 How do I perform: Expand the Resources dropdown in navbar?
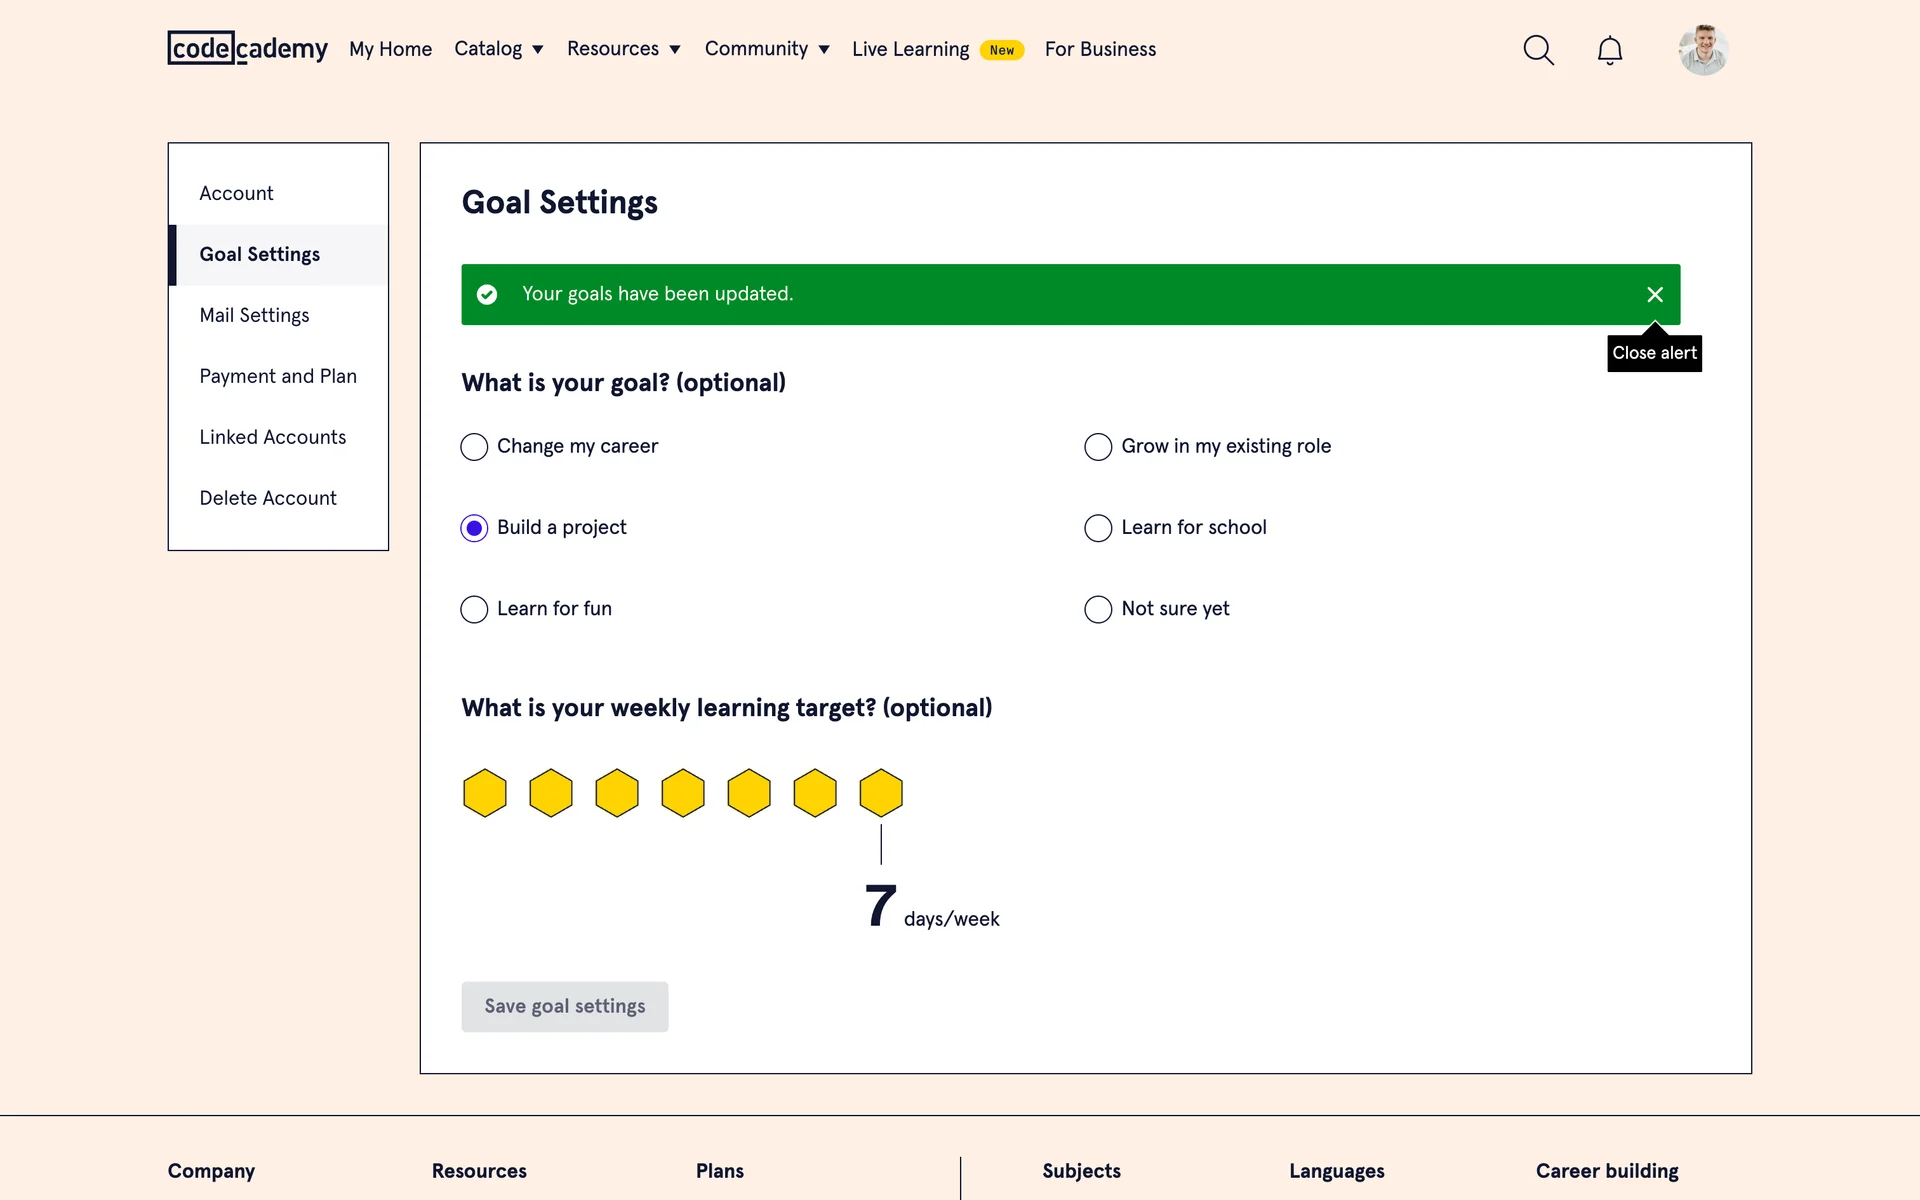(623, 49)
